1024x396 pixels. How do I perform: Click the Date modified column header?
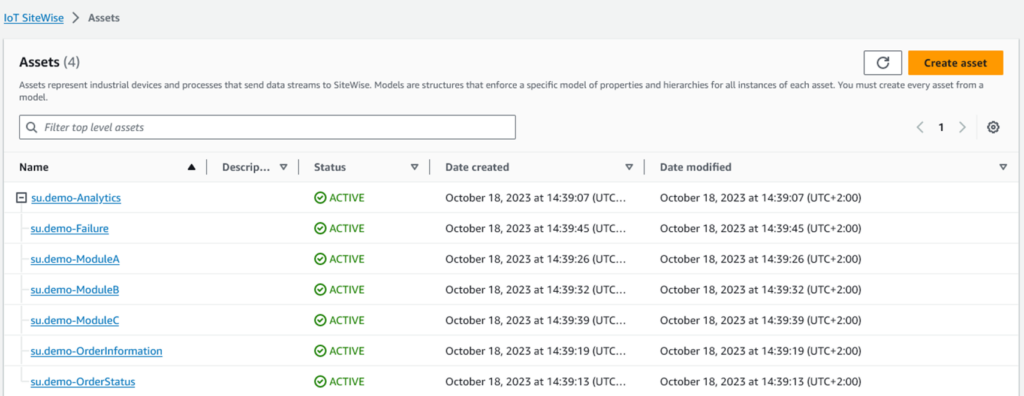coord(696,167)
